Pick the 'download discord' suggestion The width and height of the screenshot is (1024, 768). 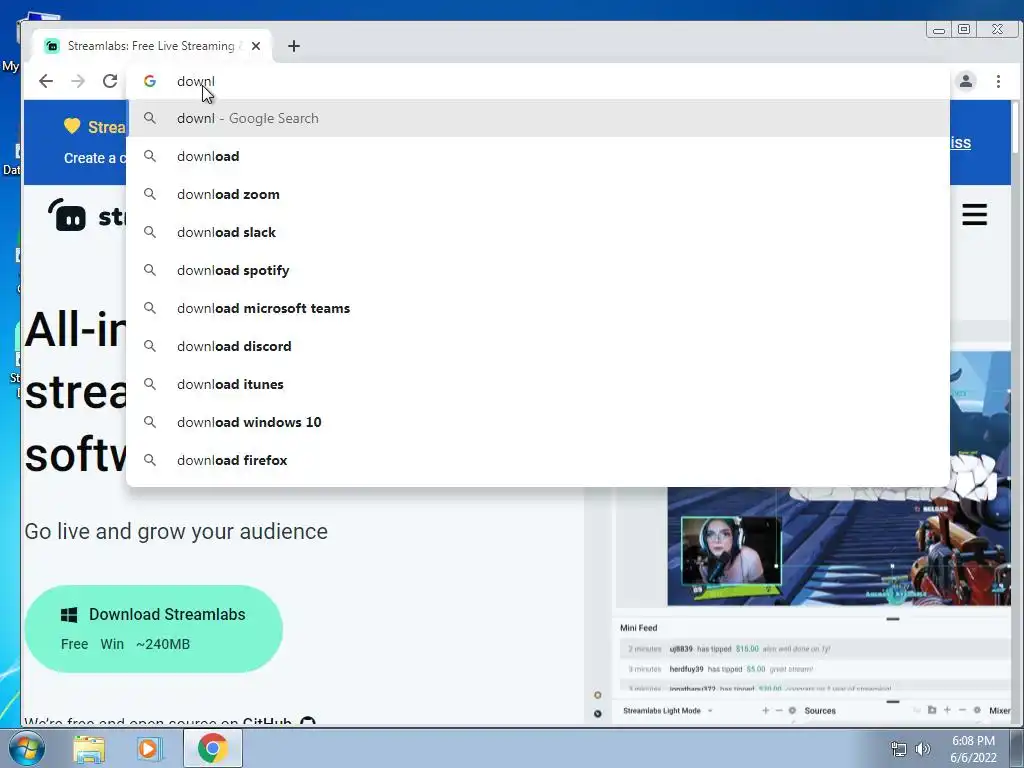click(538, 345)
